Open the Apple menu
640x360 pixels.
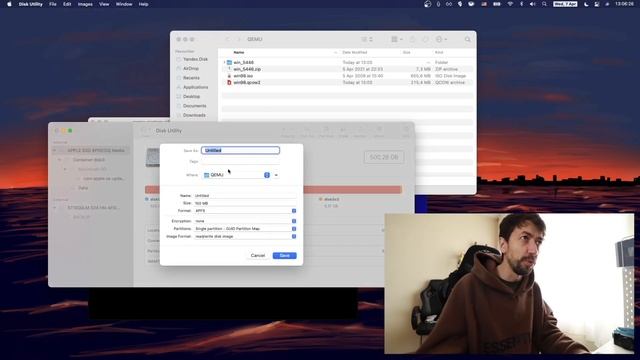click(x=9, y=4)
